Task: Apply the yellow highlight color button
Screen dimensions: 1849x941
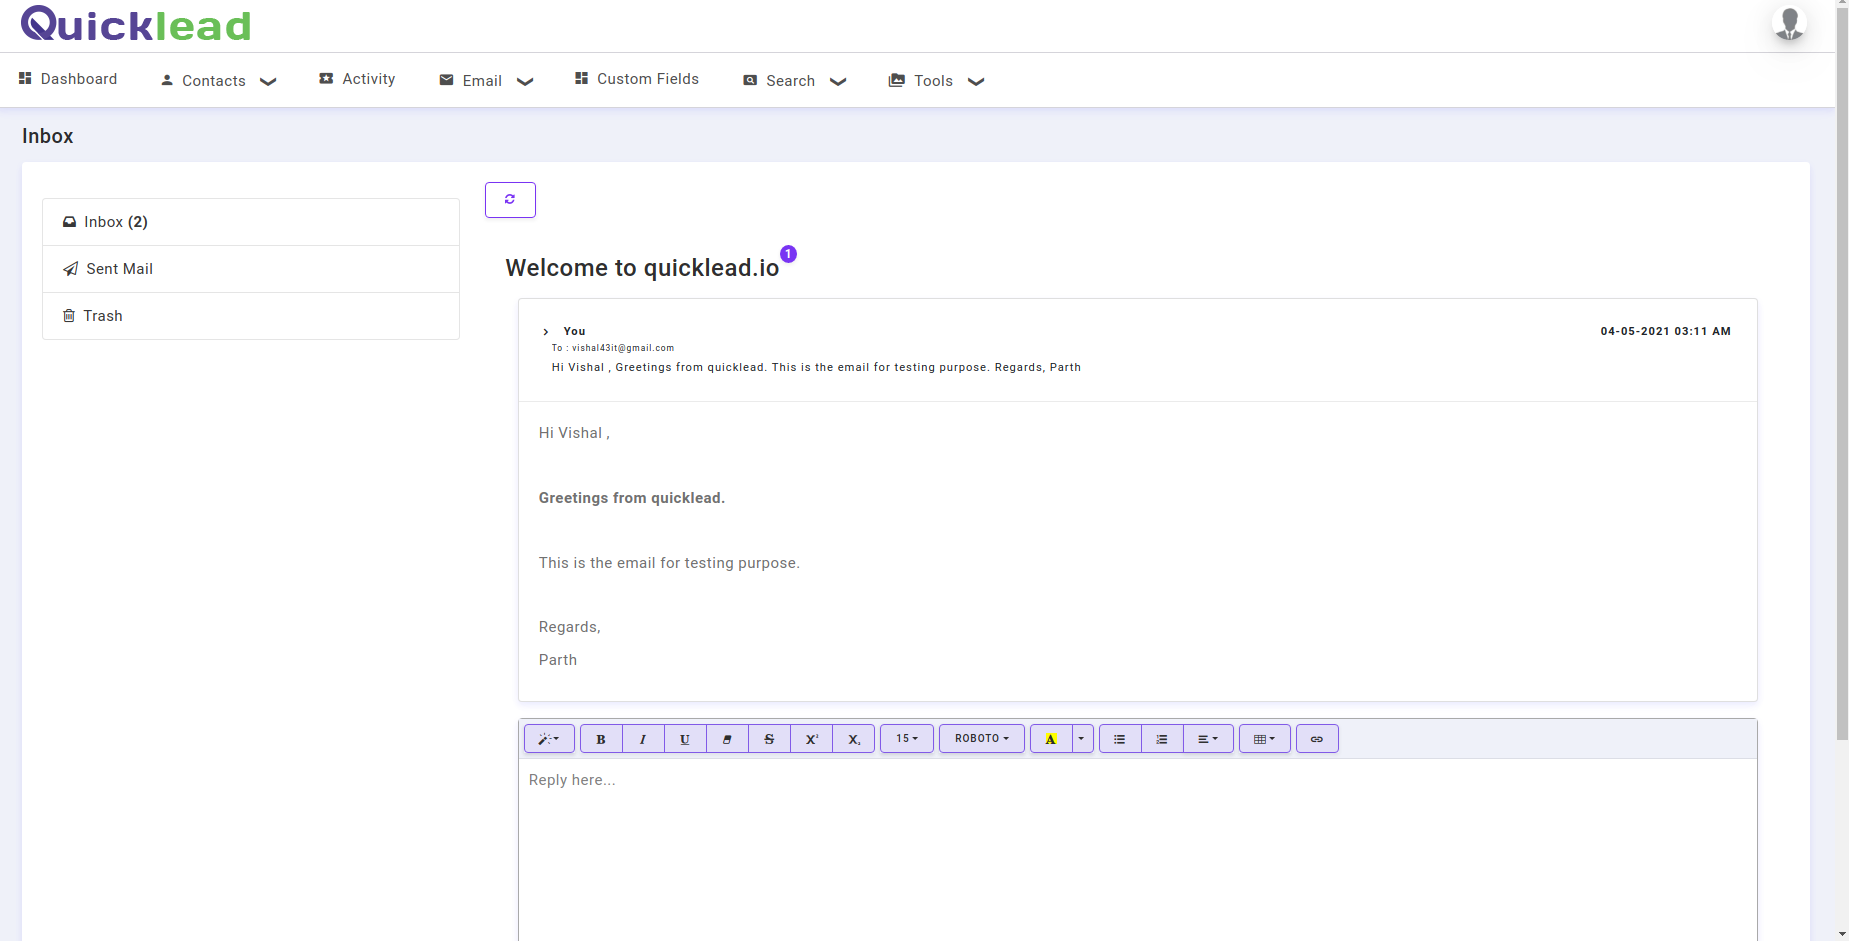Action: [1051, 739]
